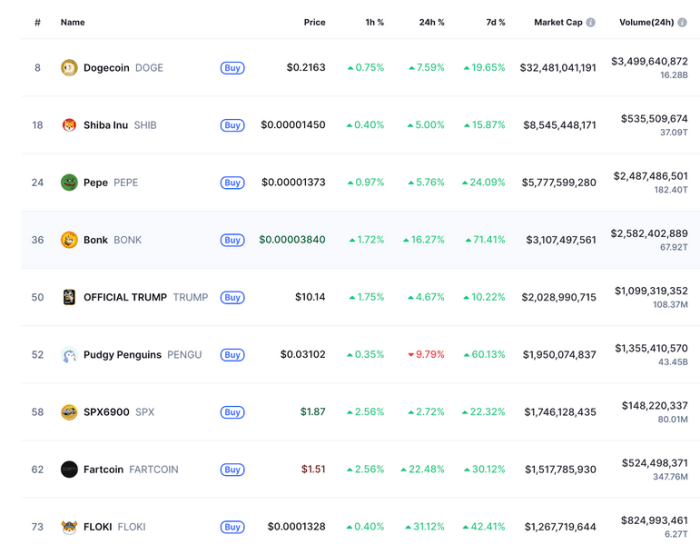Click the Dogecoin coin logo icon
Image resolution: width=700 pixels, height=554 pixels.
(x=69, y=68)
